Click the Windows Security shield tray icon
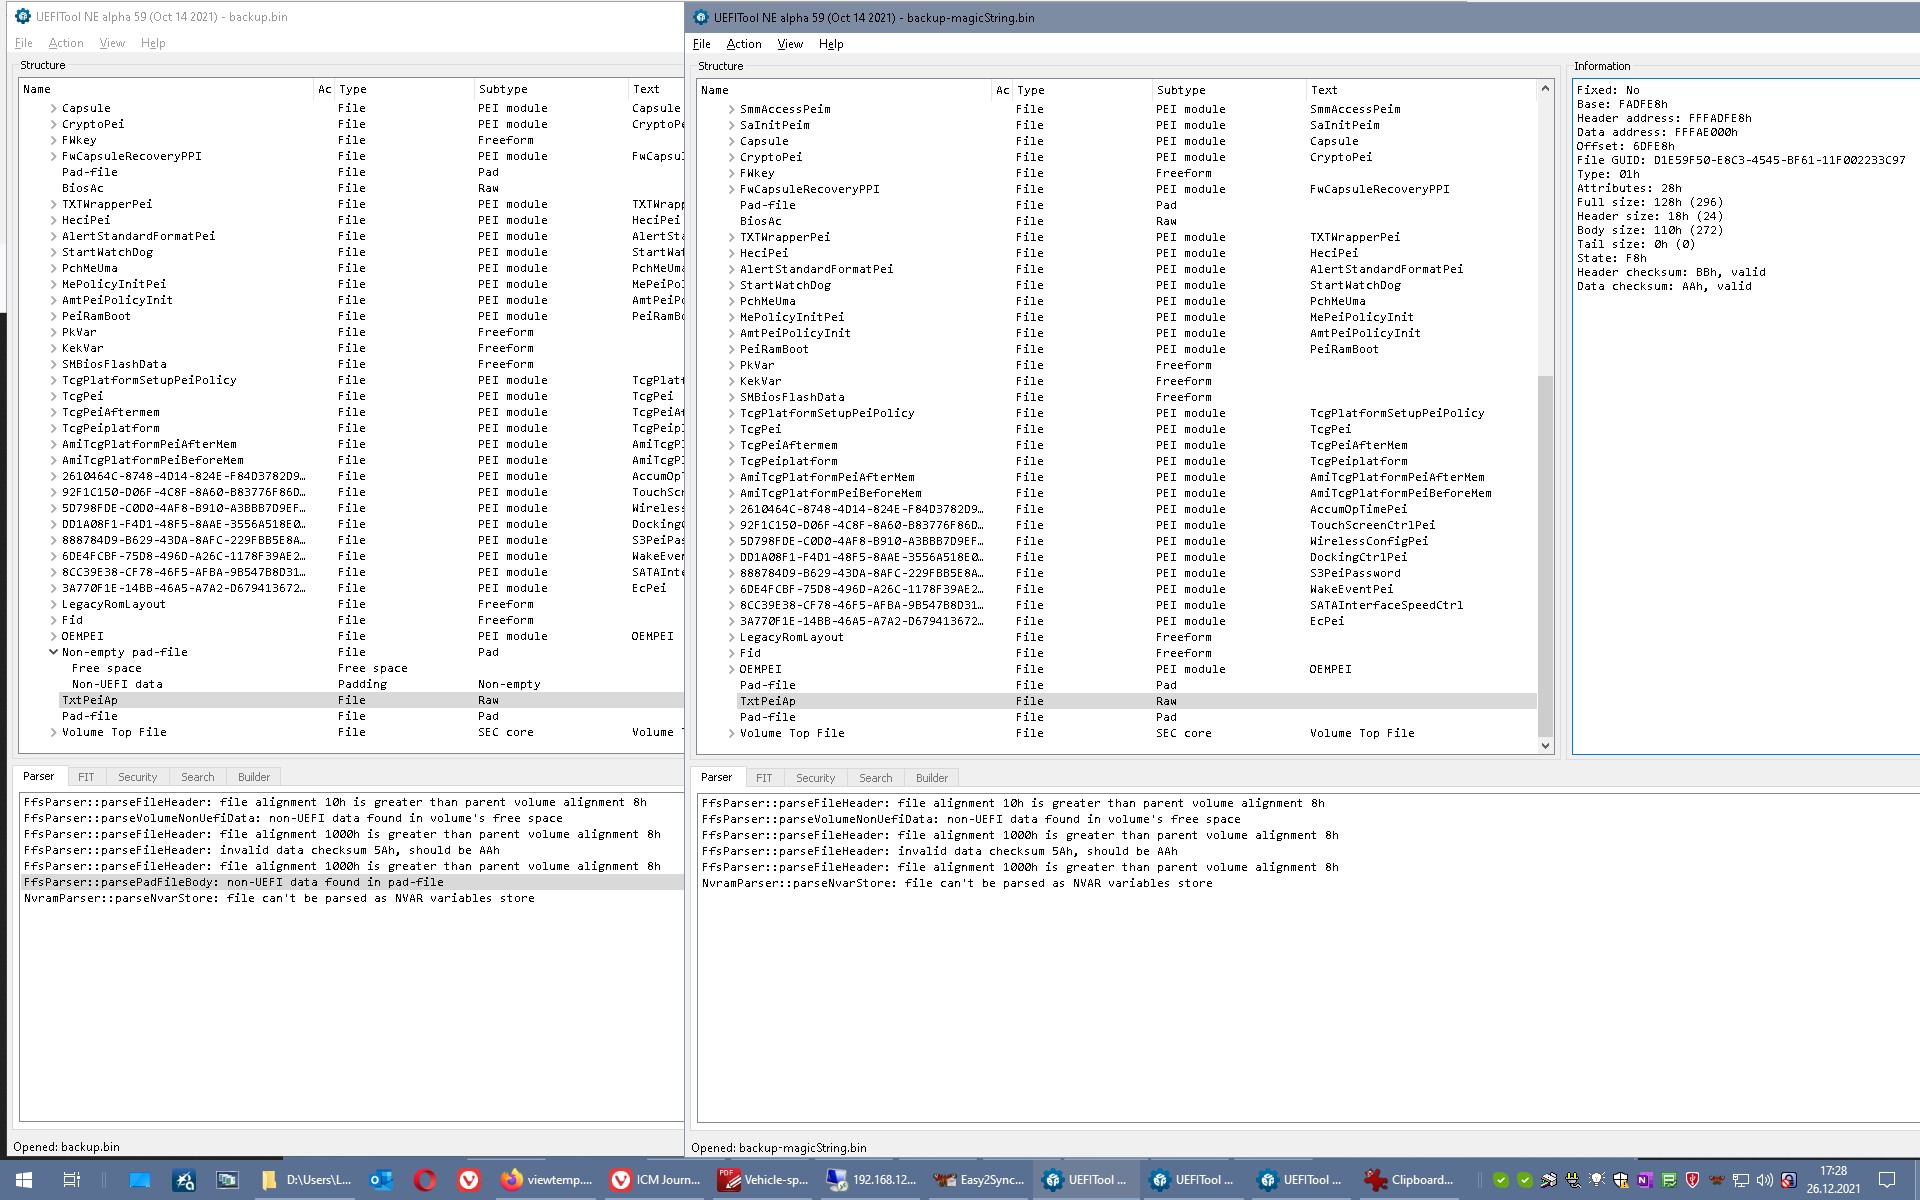This screenshot has width=1920, height=1200. [1620, 1180]
